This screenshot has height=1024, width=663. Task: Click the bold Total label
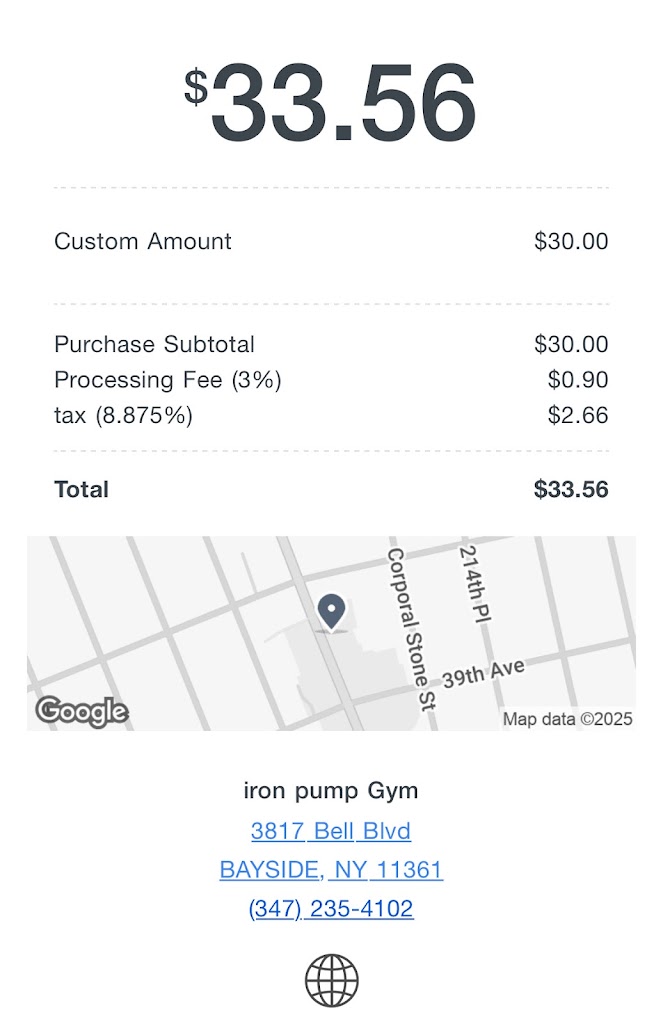click(x=82, y=489)
